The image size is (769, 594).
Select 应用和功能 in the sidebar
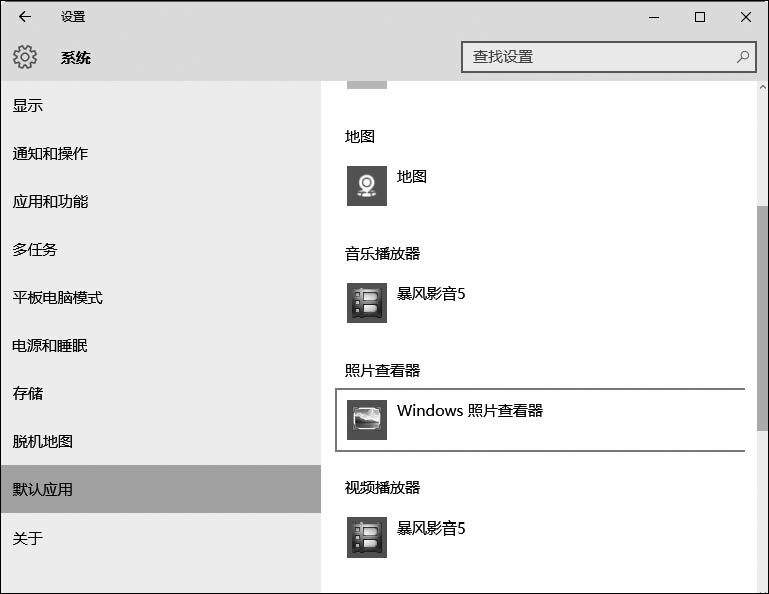[x=161, y=202]
